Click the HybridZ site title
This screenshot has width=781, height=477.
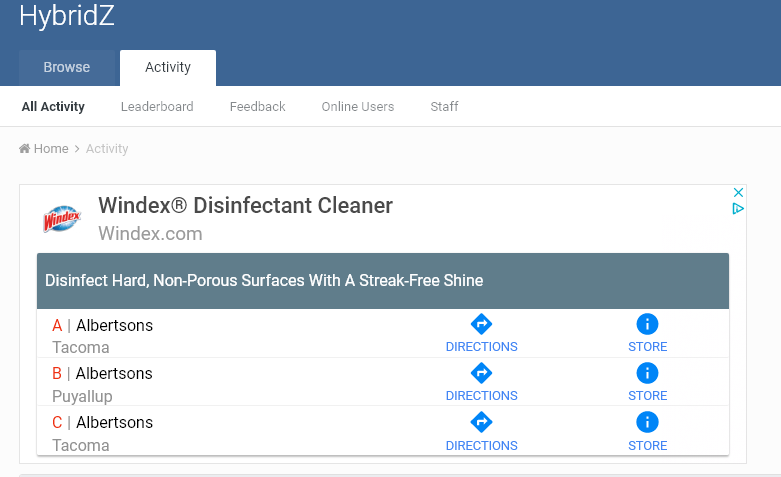67,15
